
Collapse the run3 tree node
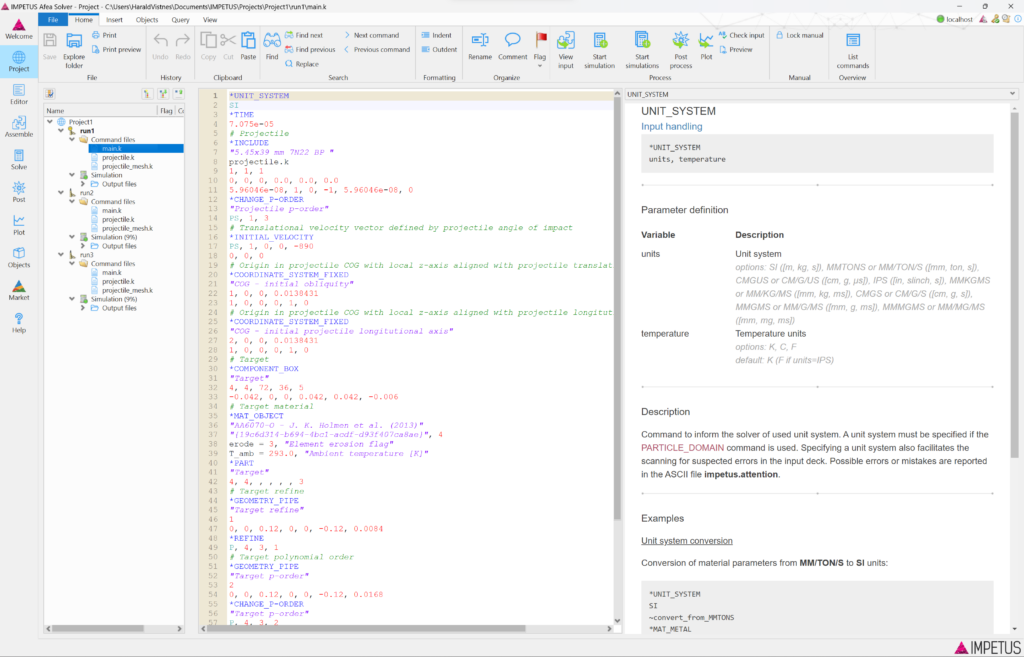point(61,255)
